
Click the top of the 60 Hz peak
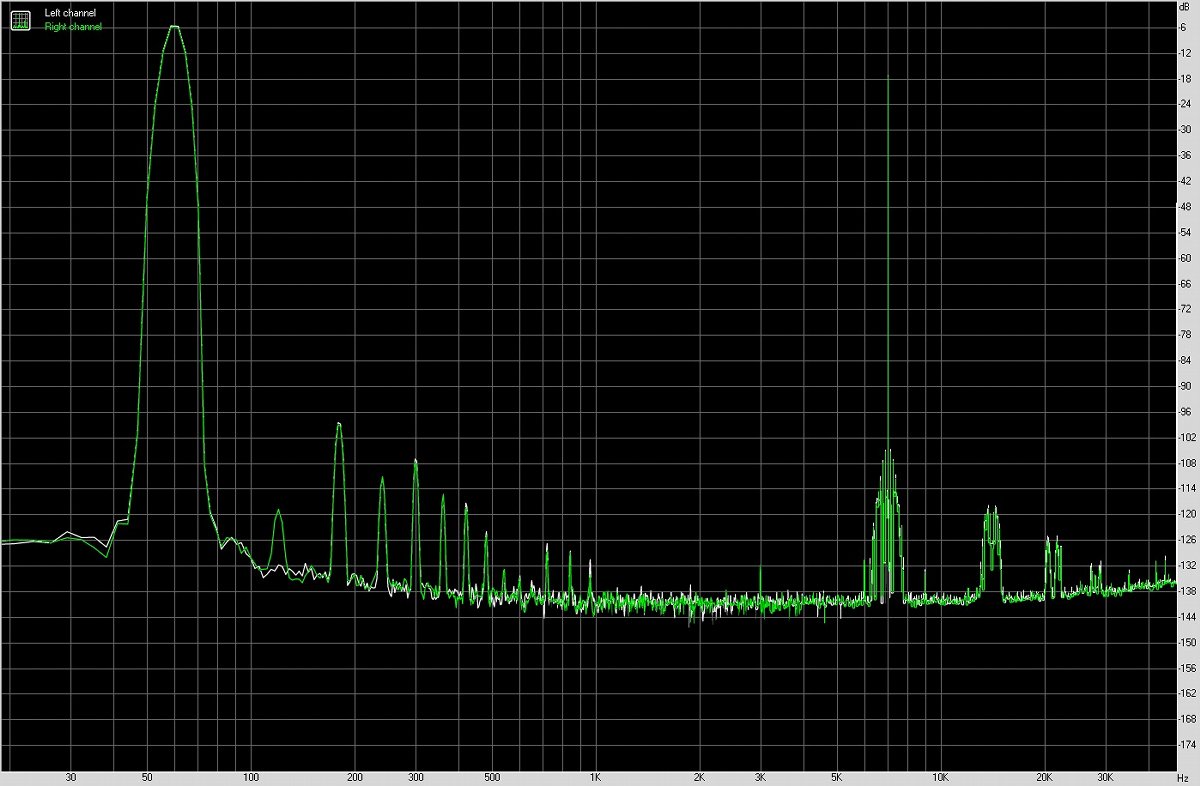(x=175, y=27)
